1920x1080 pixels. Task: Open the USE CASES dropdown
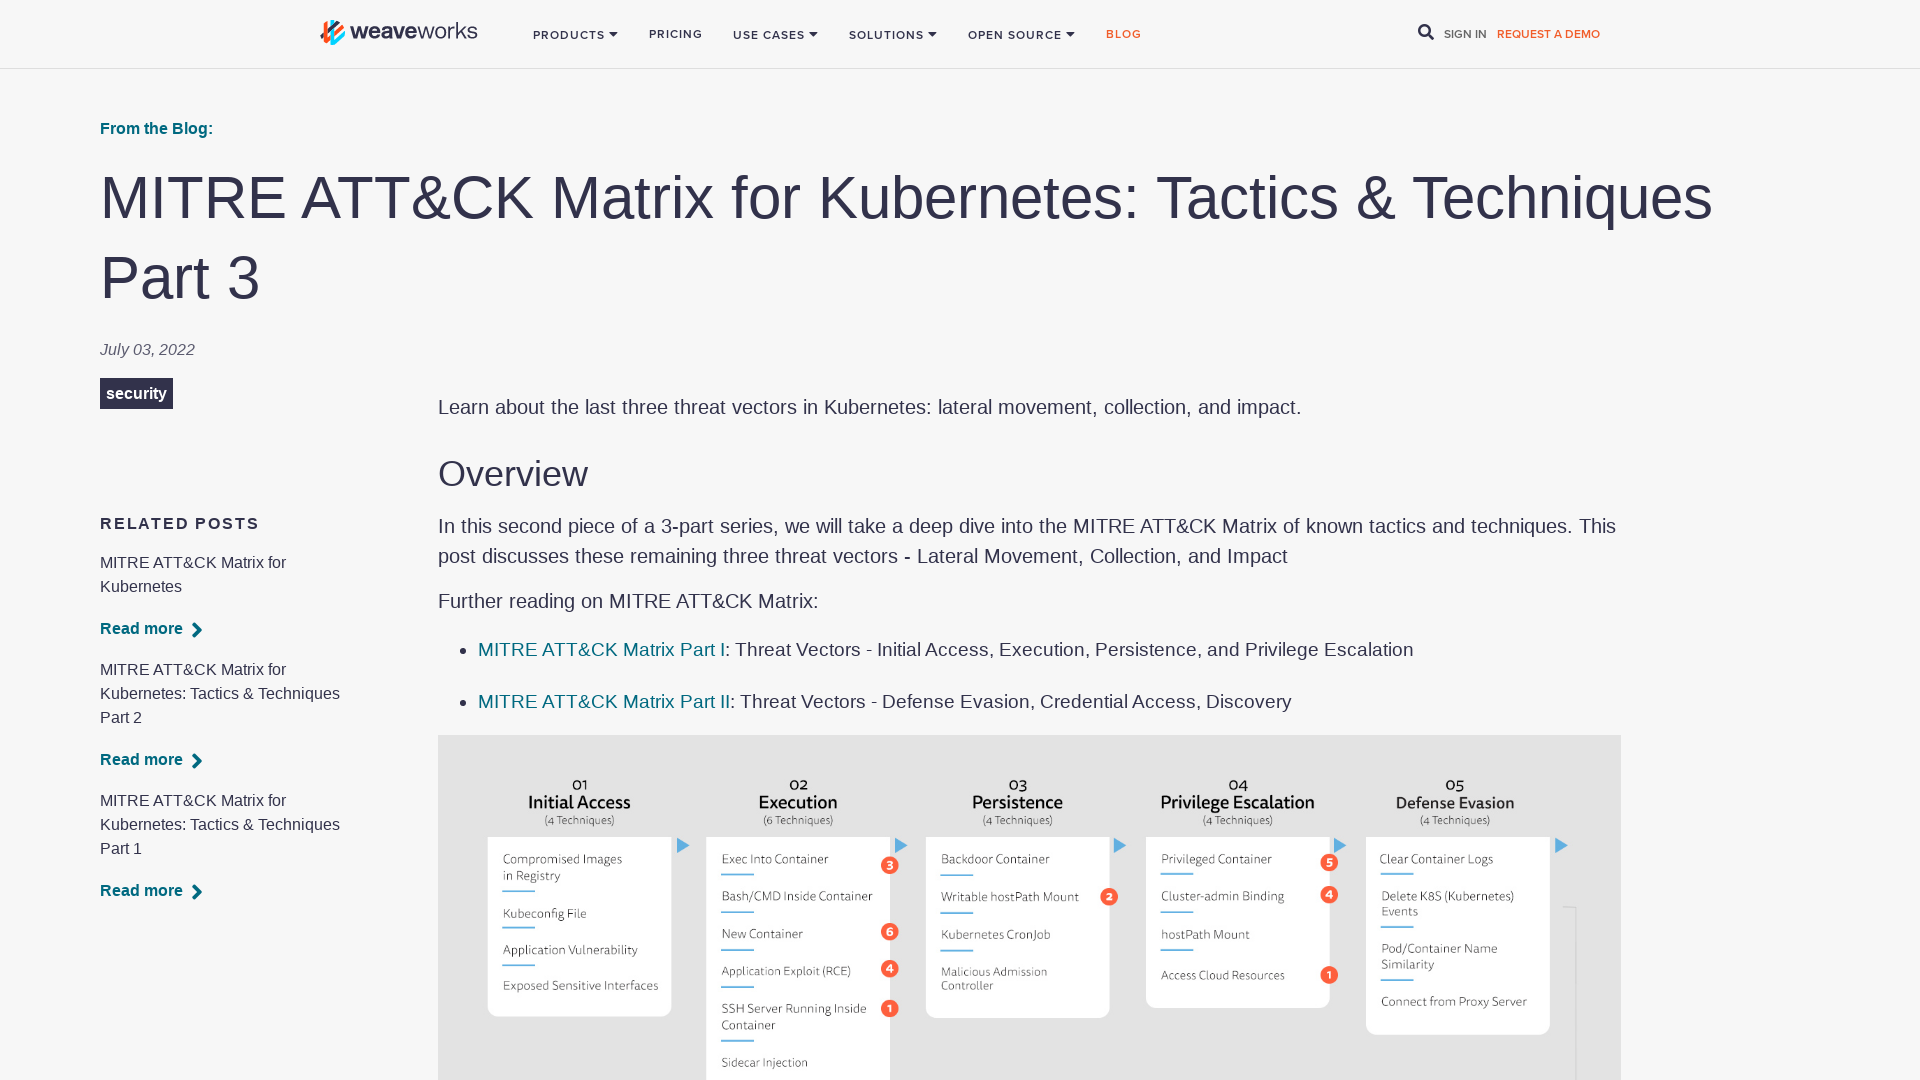pos(775,34)
